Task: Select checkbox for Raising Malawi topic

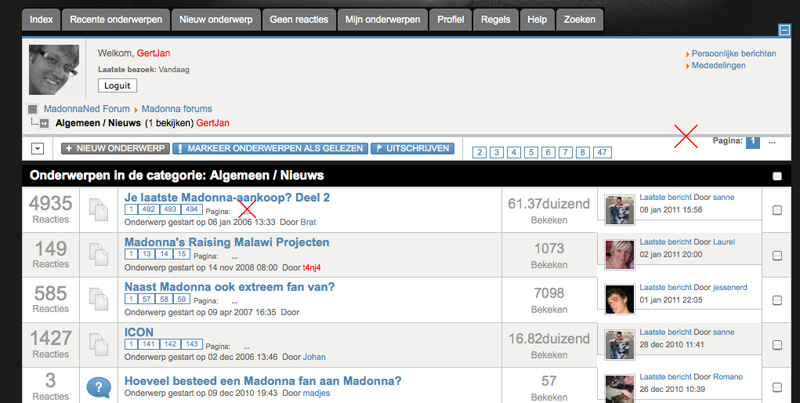Action: [777, 255]
